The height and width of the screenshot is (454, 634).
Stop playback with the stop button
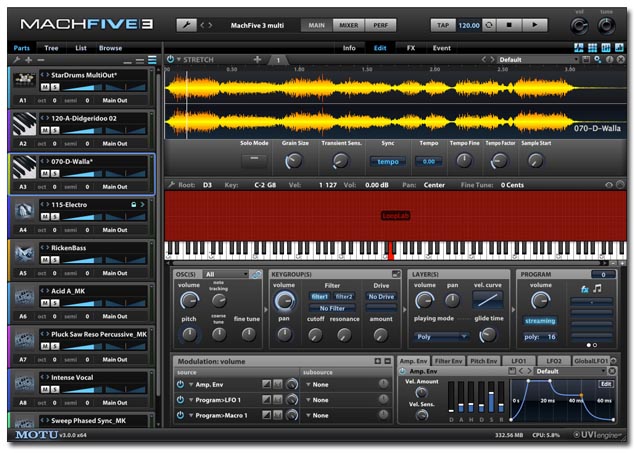point(509,25)
